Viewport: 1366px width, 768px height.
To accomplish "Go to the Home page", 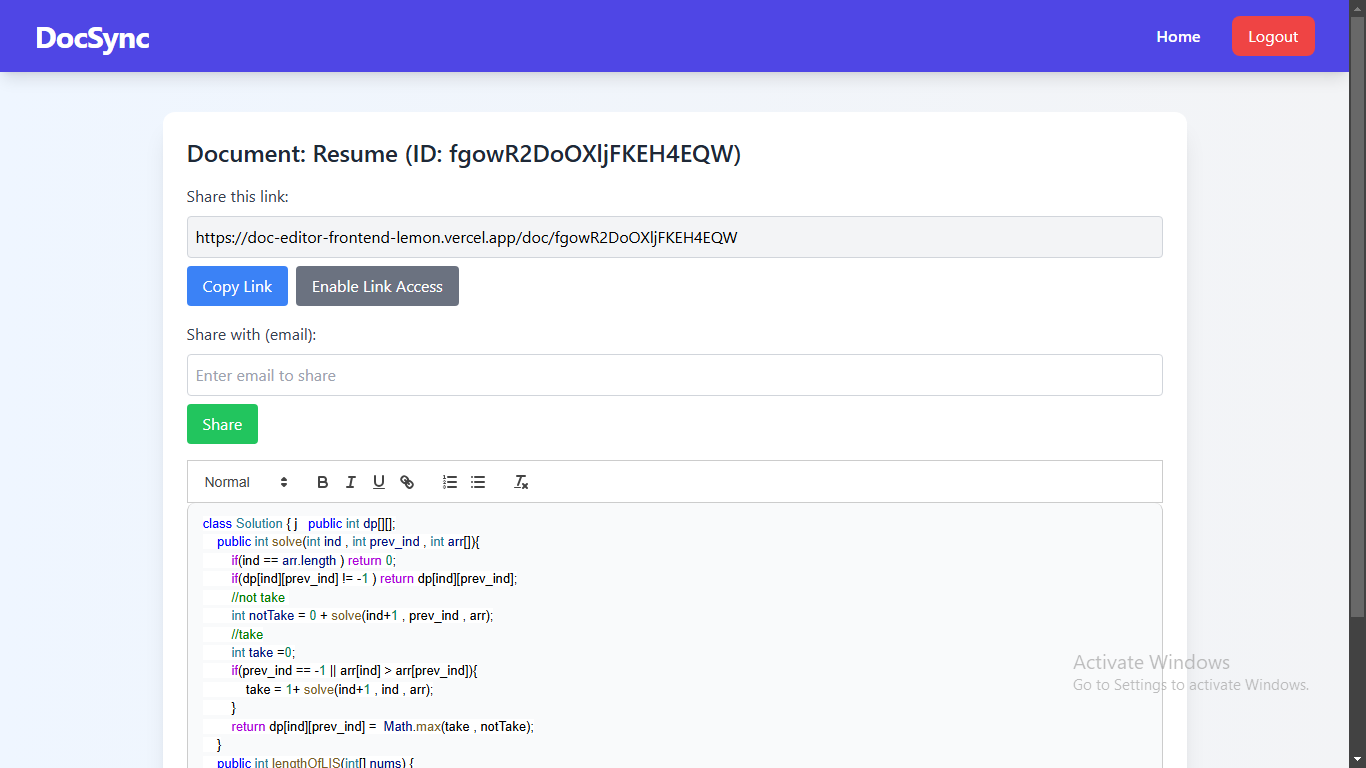I will [1178, 37].
